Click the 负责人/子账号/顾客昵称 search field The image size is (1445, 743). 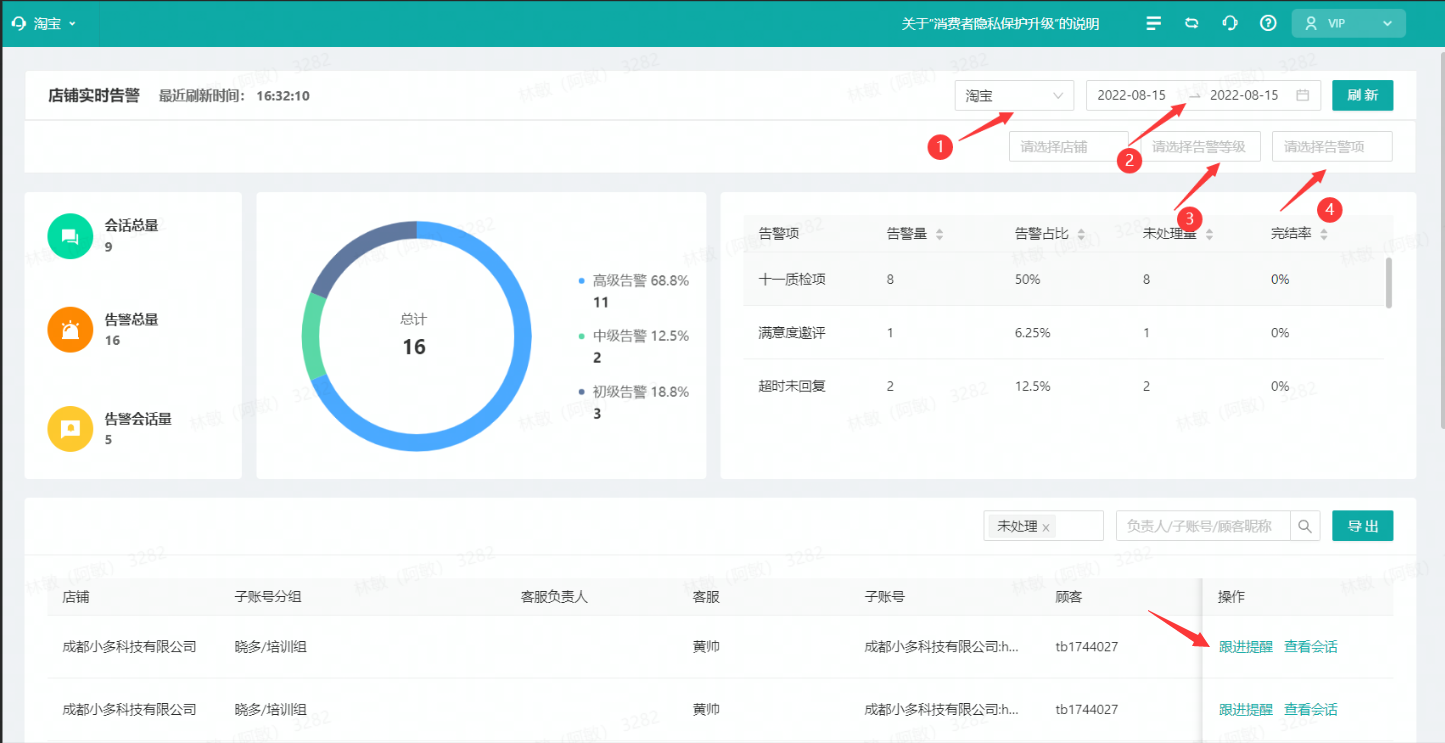pyautogui.click(x=1203, y=526)
